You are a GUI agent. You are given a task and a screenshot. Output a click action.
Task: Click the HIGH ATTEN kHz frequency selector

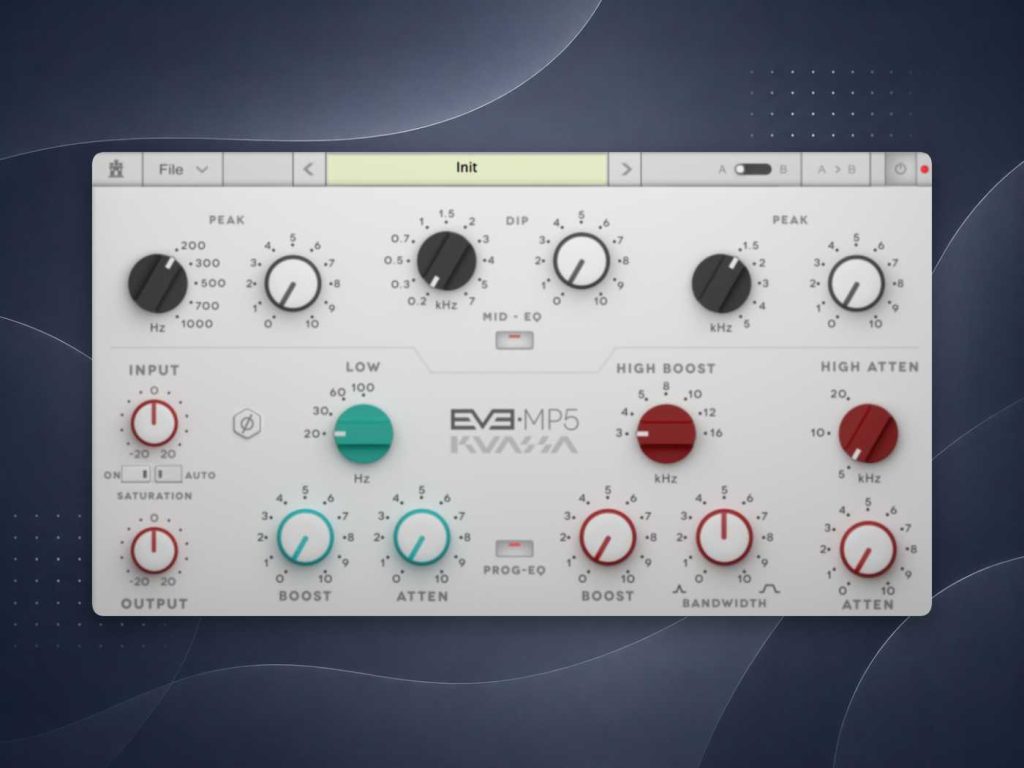click(x=868, y=434)
